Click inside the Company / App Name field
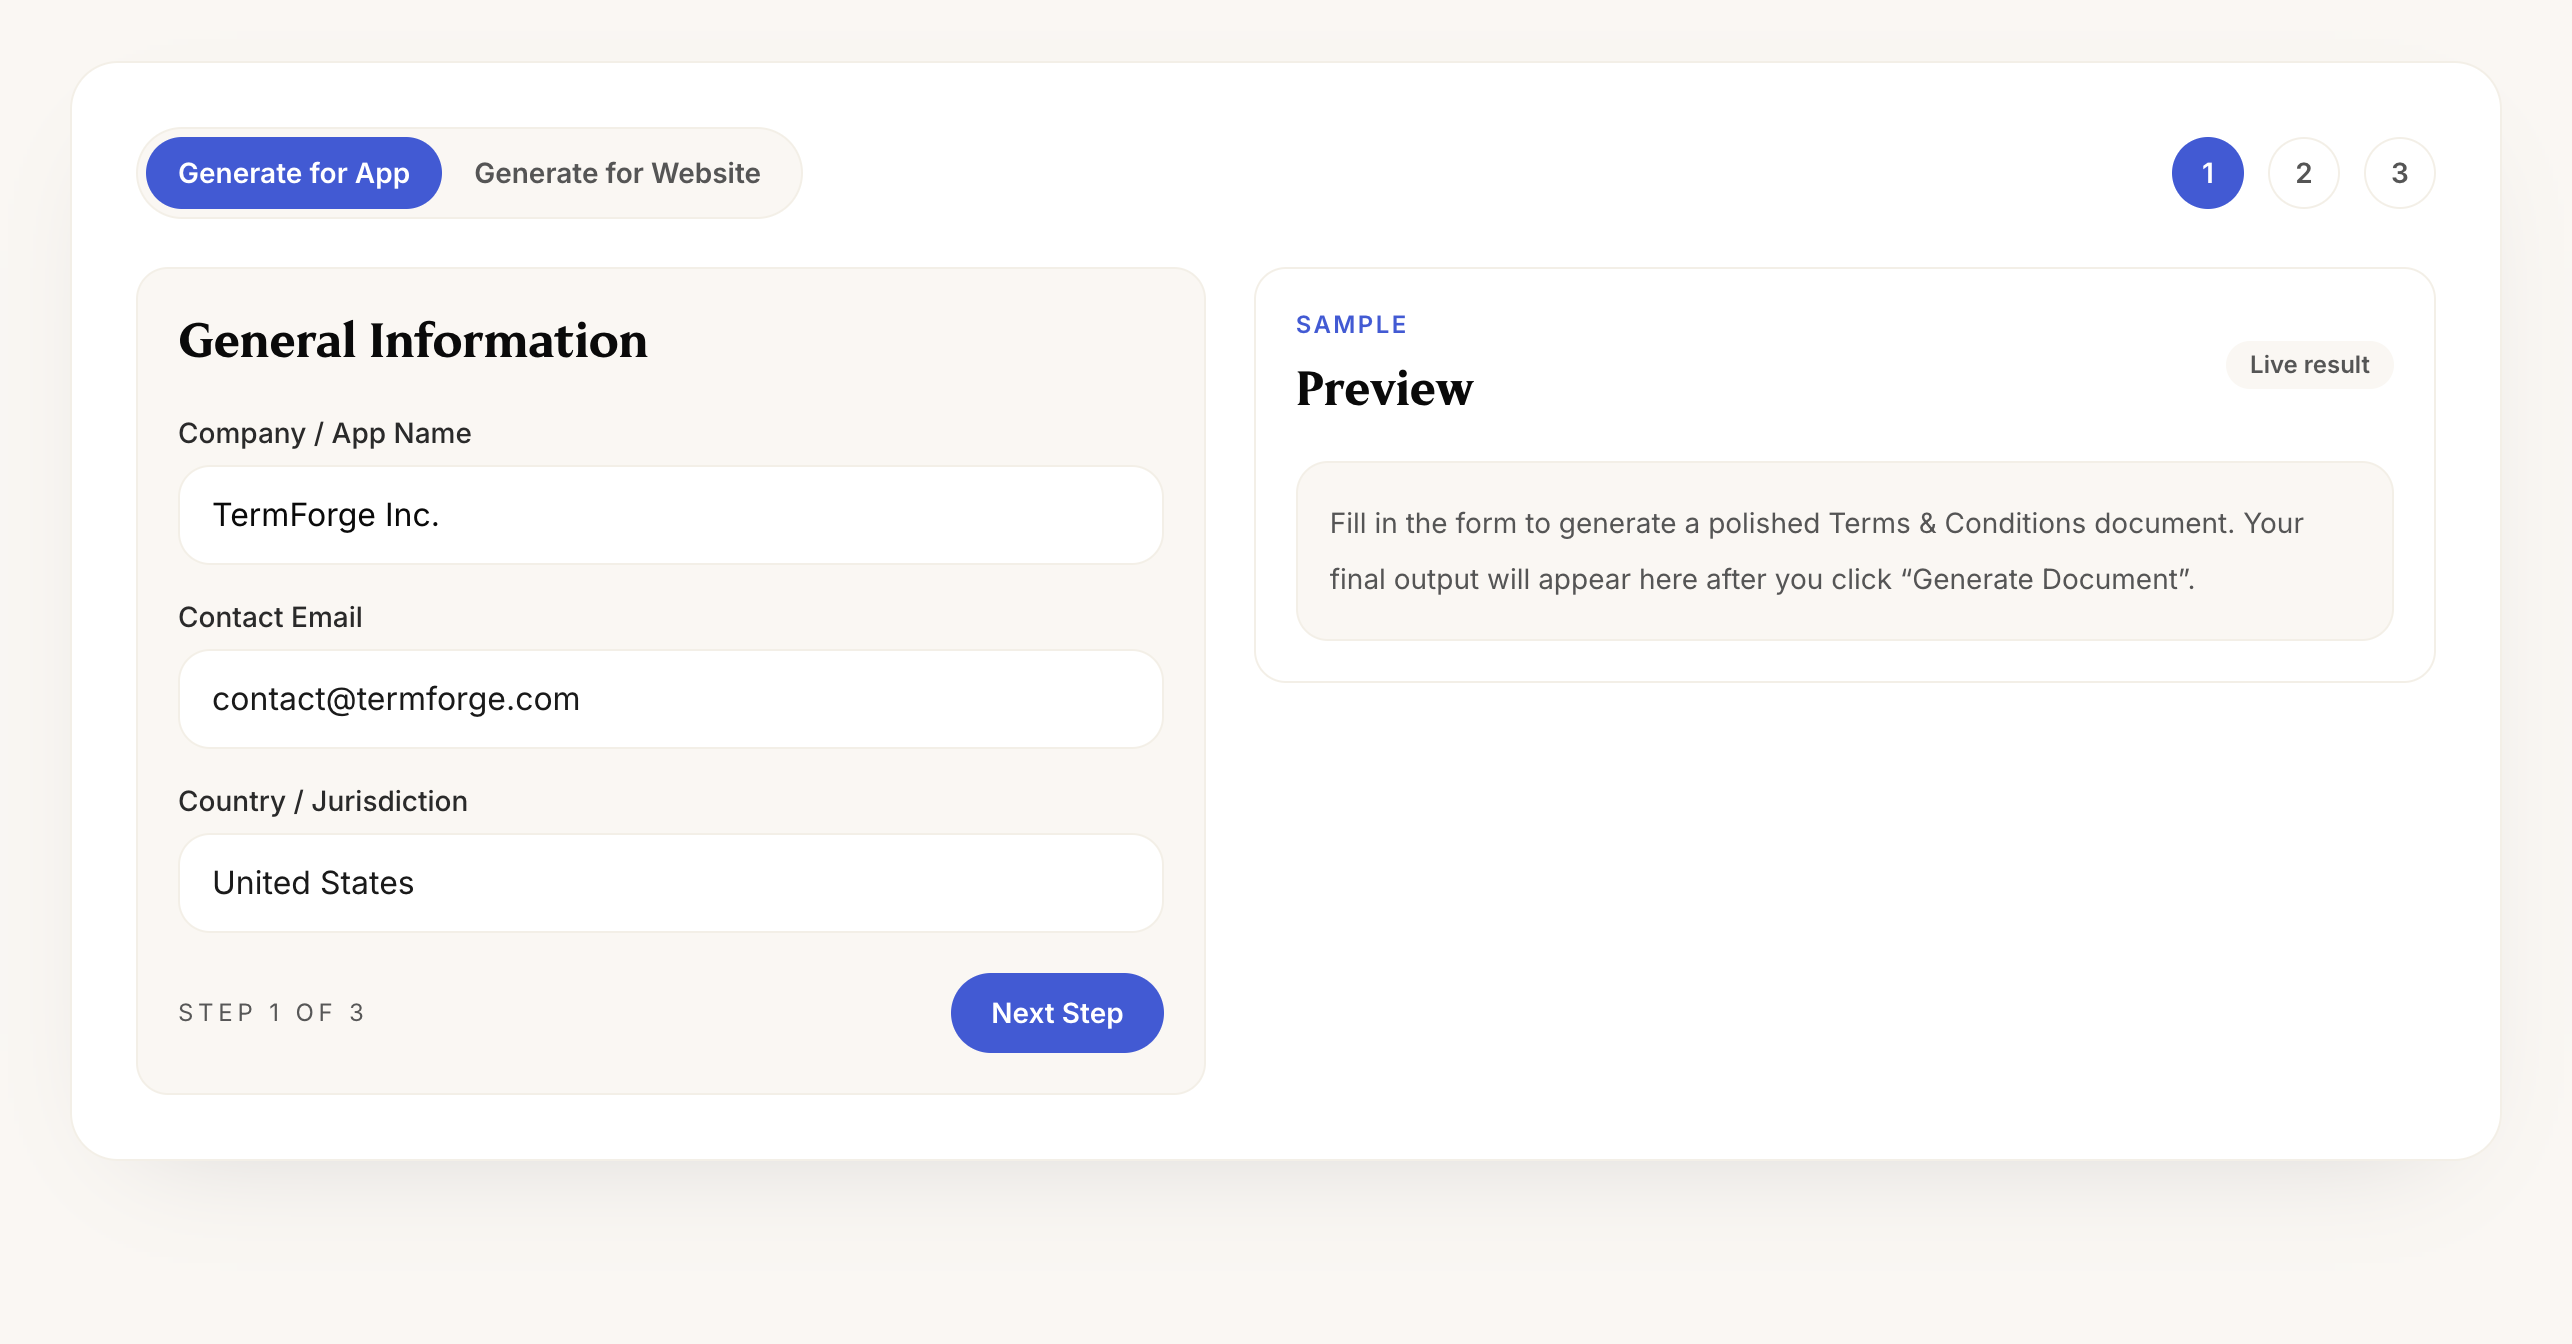The height and width of the screenshot is (1344, 2572). tap(670, 514)
